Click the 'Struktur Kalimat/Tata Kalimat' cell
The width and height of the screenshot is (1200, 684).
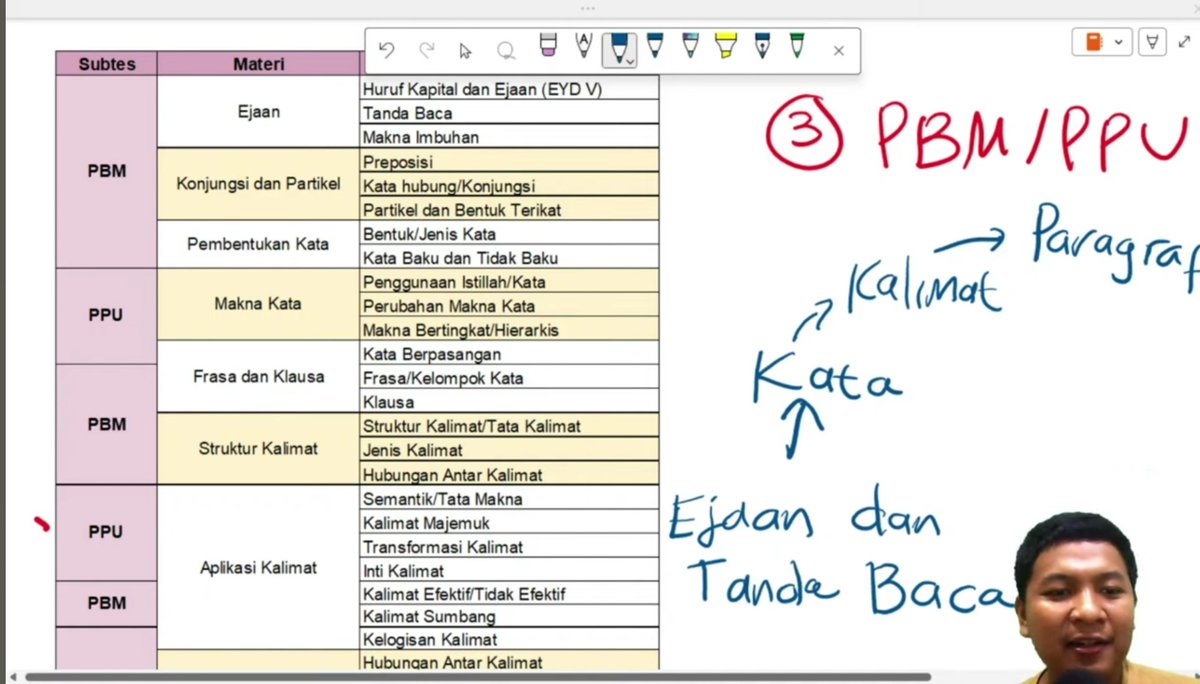pos(509,425)
